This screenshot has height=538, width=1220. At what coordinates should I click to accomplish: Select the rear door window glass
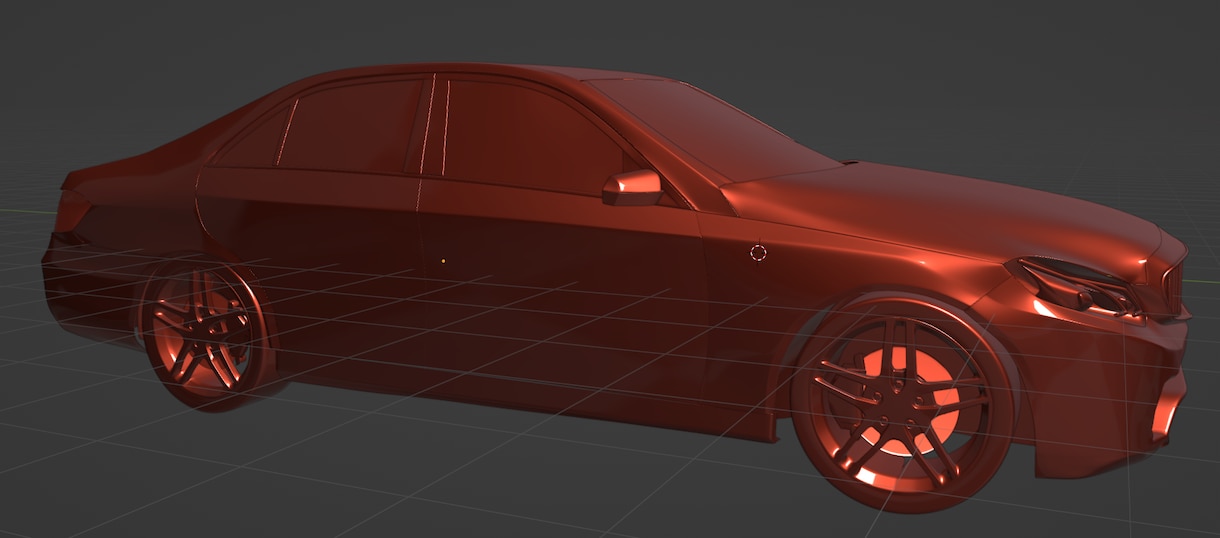(x=348, y=126)
